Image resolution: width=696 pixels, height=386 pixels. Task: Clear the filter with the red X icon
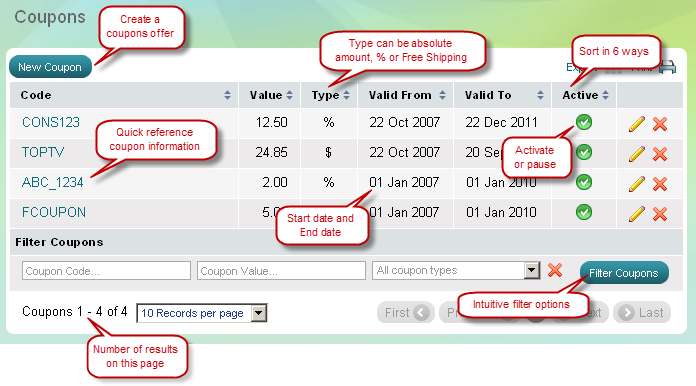[555, 270]
